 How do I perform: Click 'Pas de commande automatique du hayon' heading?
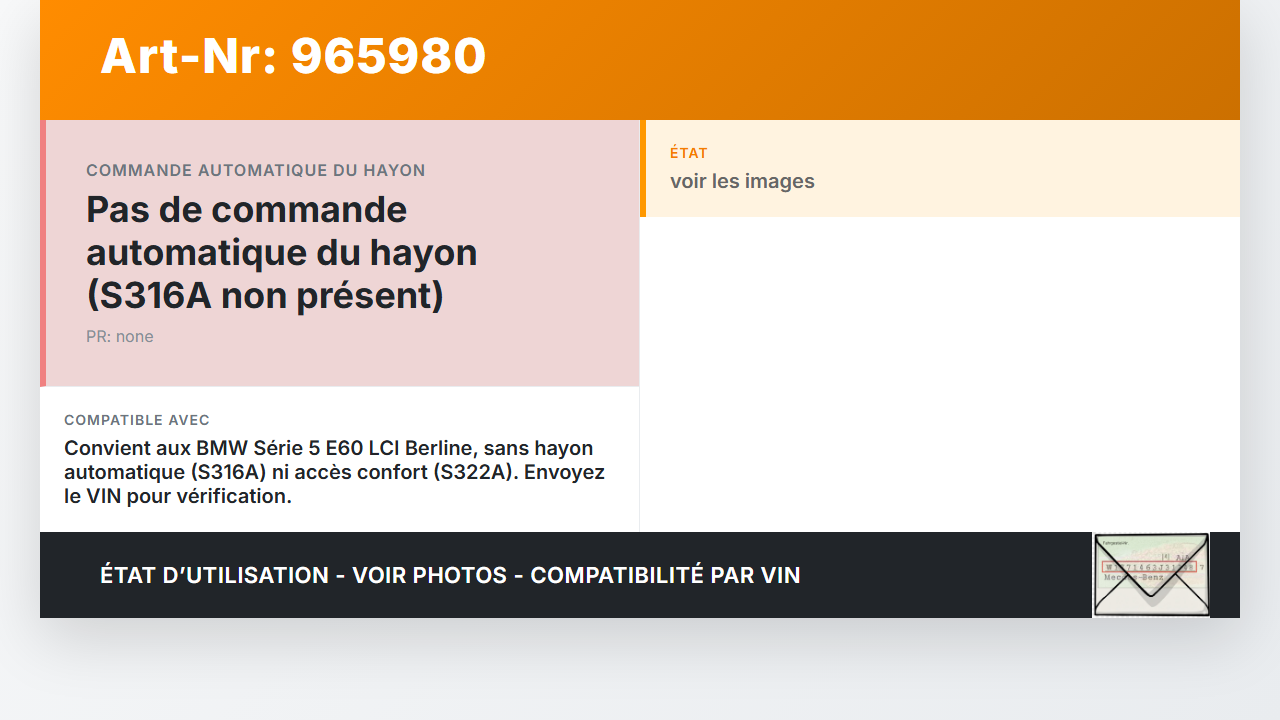pyautogui.click(x=281, y=231)
